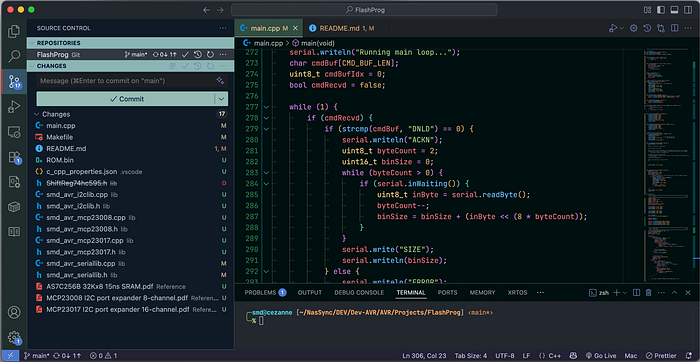
Task: Toggle secondary side bar visibility
Action: click(x=688, y=10)
